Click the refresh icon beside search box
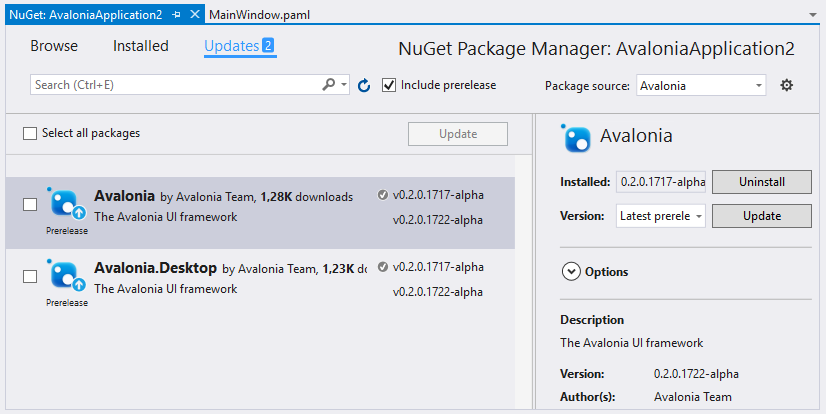Screen dimensions: 826x414 [364, 85]
